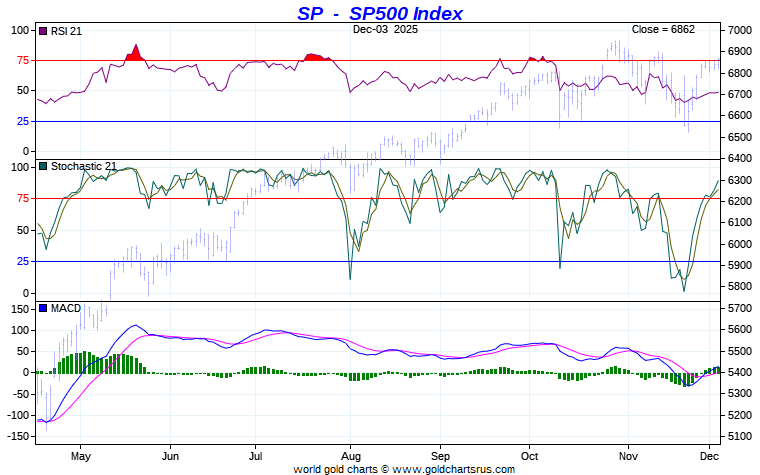760x475 pixels.
Task: Click the '5400' price axis label
Action: pyautogui.click(x=740, y=372)
